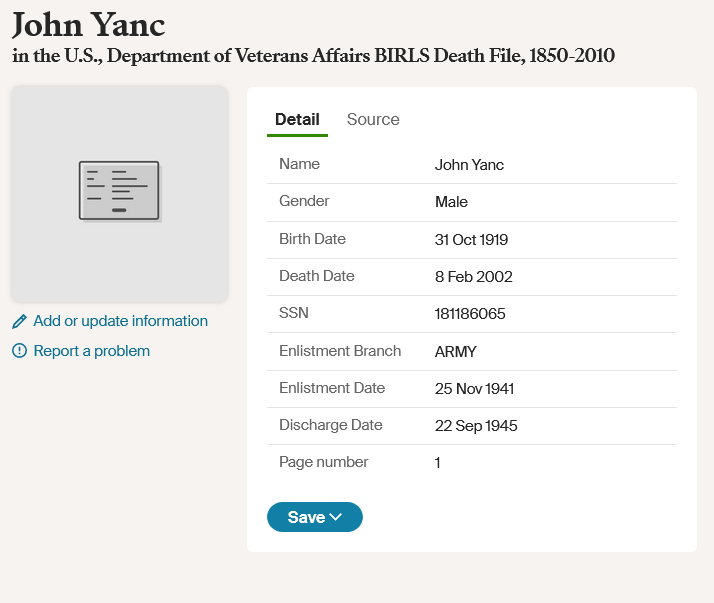Click the Enlistment Date value 25 Nov 1941
This screenshot has width=714, height=603.
click(x=474, y=388)
